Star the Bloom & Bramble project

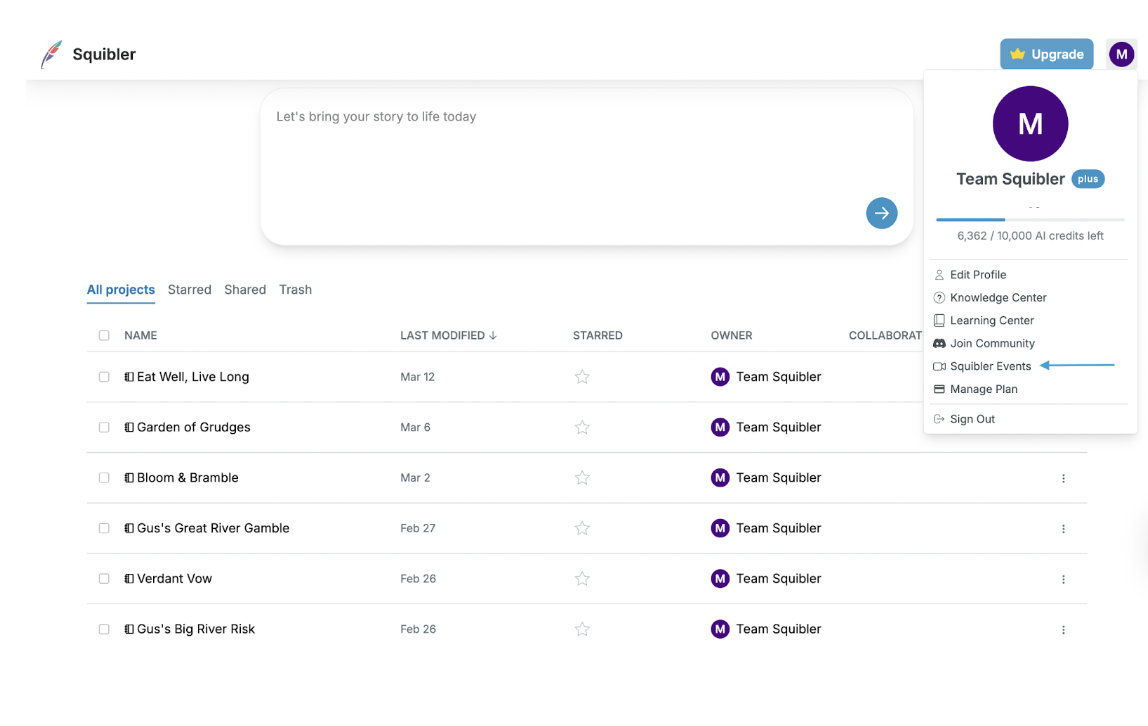[x=582, y=478]
